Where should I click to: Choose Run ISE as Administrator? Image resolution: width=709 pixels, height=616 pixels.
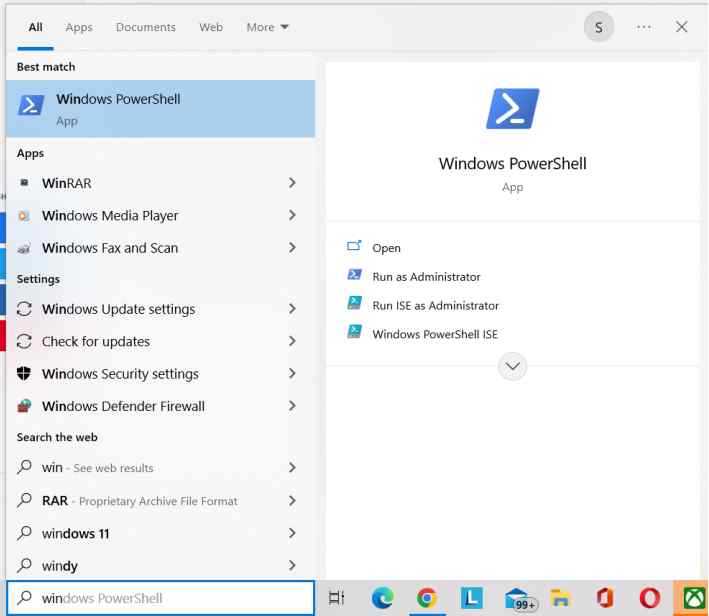(x=435, y=306)
